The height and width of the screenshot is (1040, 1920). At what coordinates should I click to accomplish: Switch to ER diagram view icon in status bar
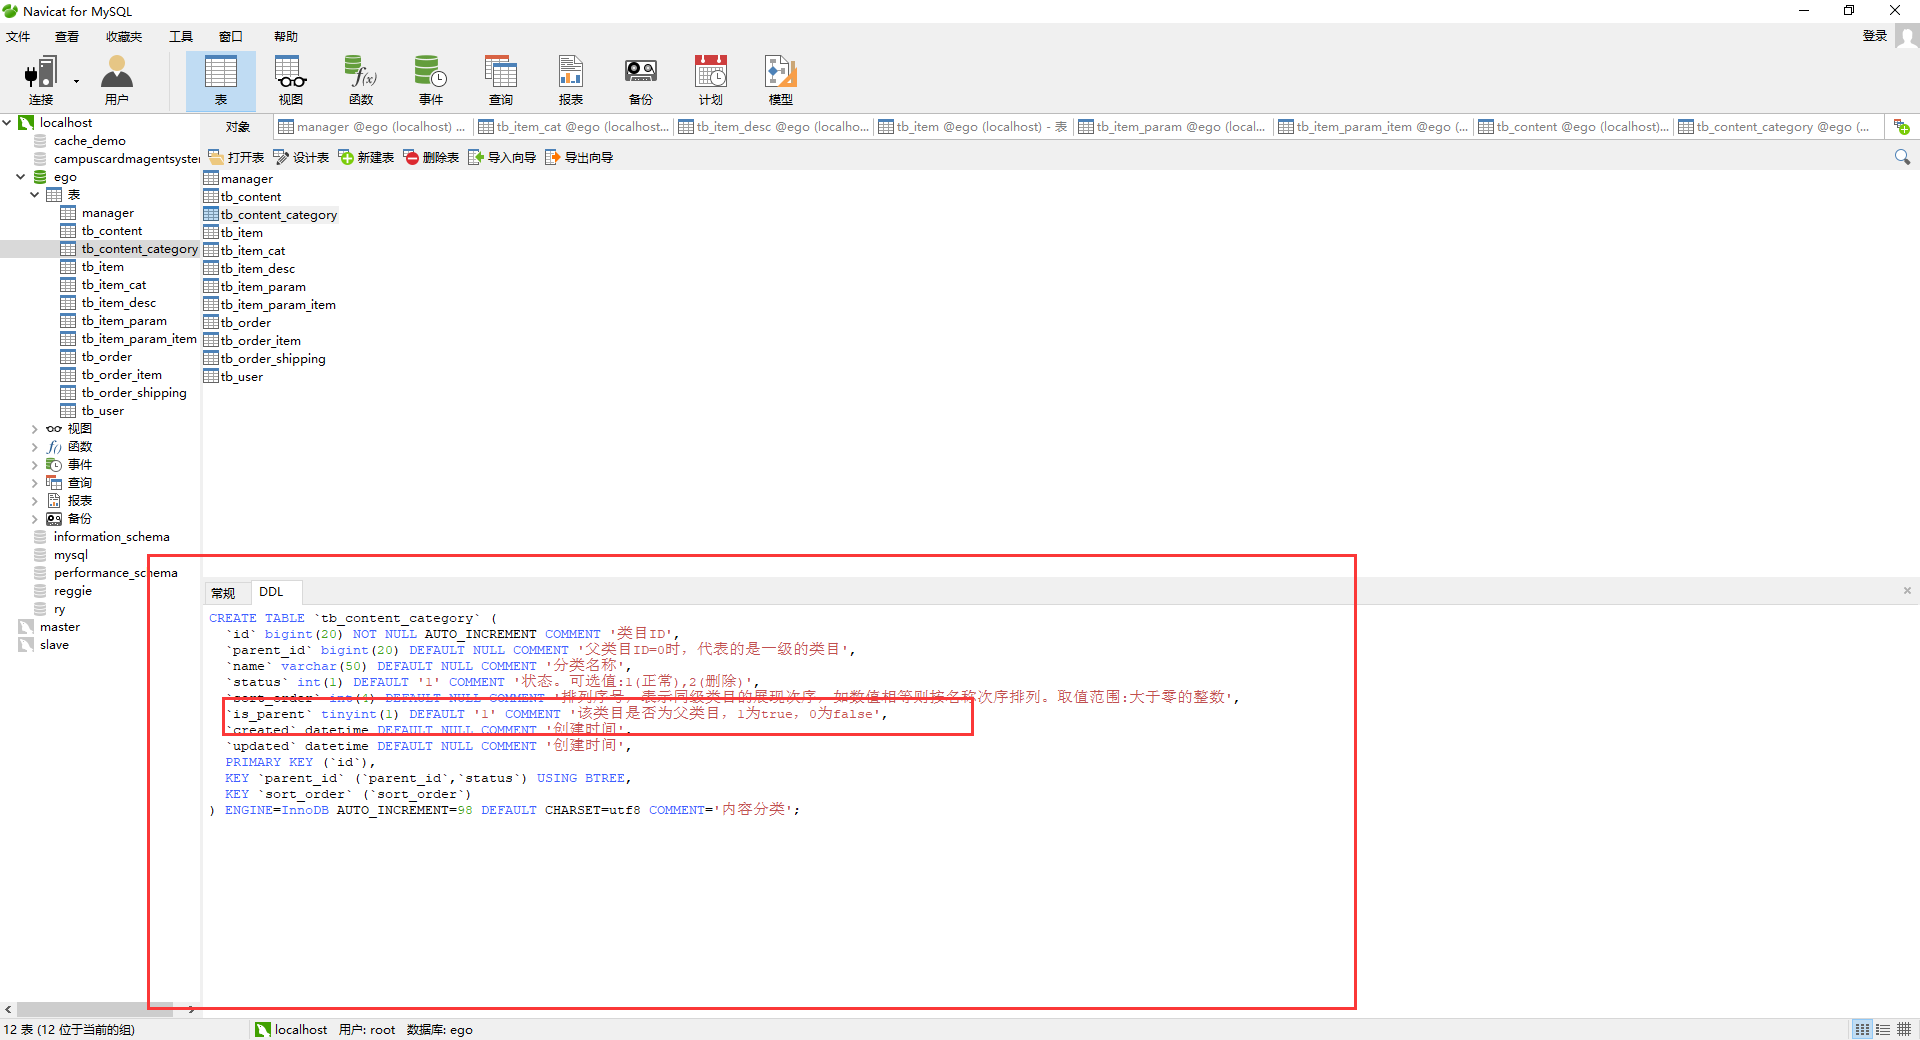[1904, 1029]
